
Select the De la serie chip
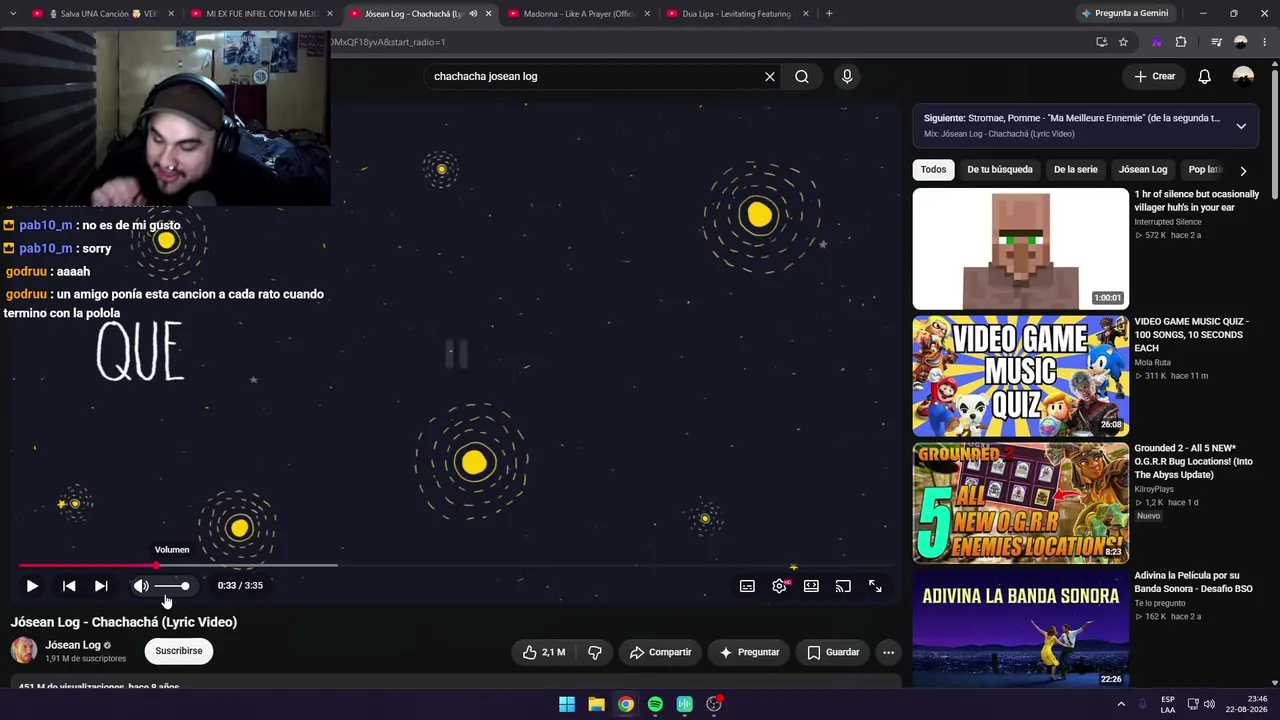(1076, 170)
